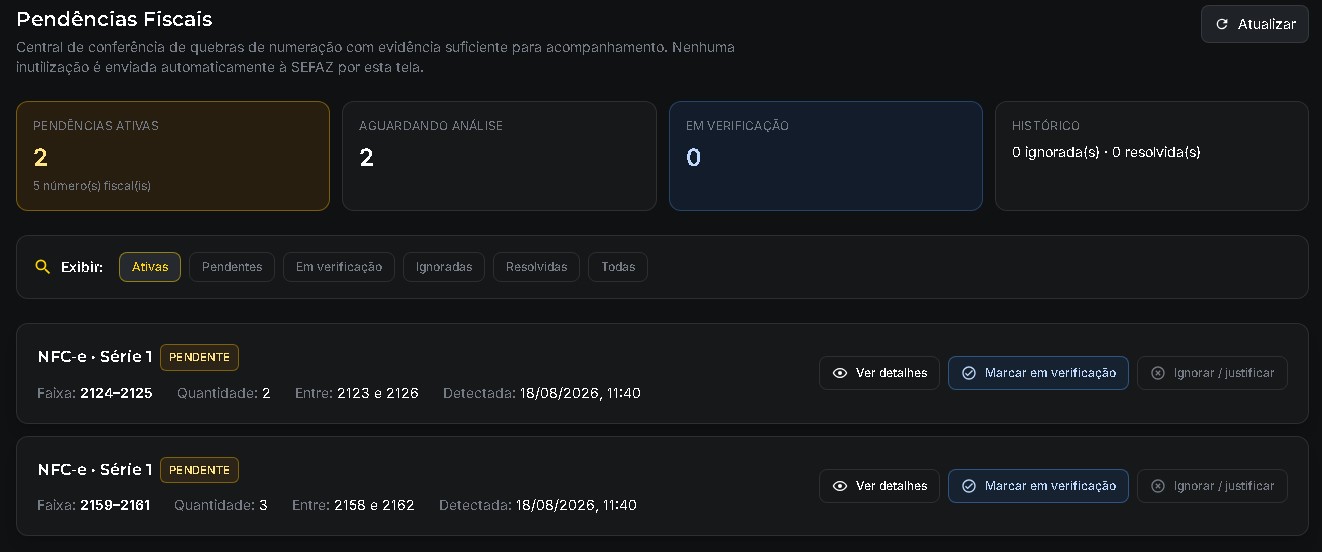Display Todas pendências
Image resolution: width=1322 pixels, height=552 pixels.
(x=618, y=267)
